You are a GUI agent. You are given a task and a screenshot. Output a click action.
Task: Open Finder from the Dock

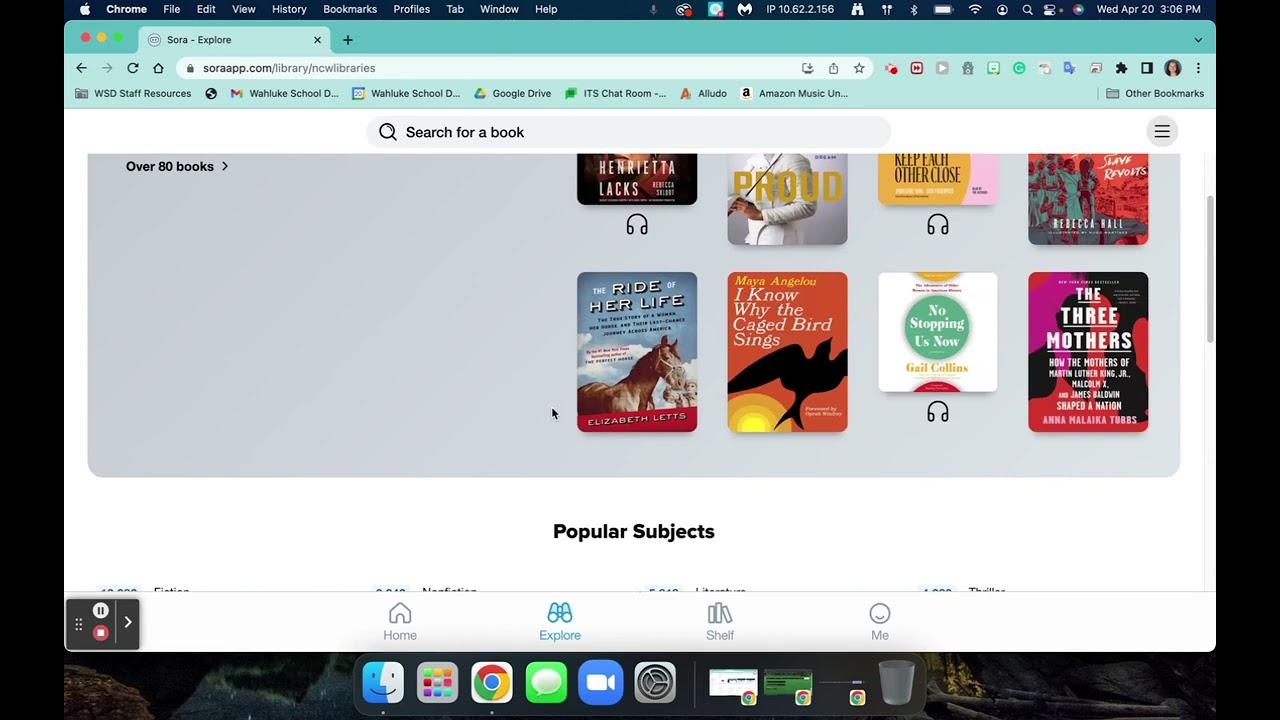383,684
